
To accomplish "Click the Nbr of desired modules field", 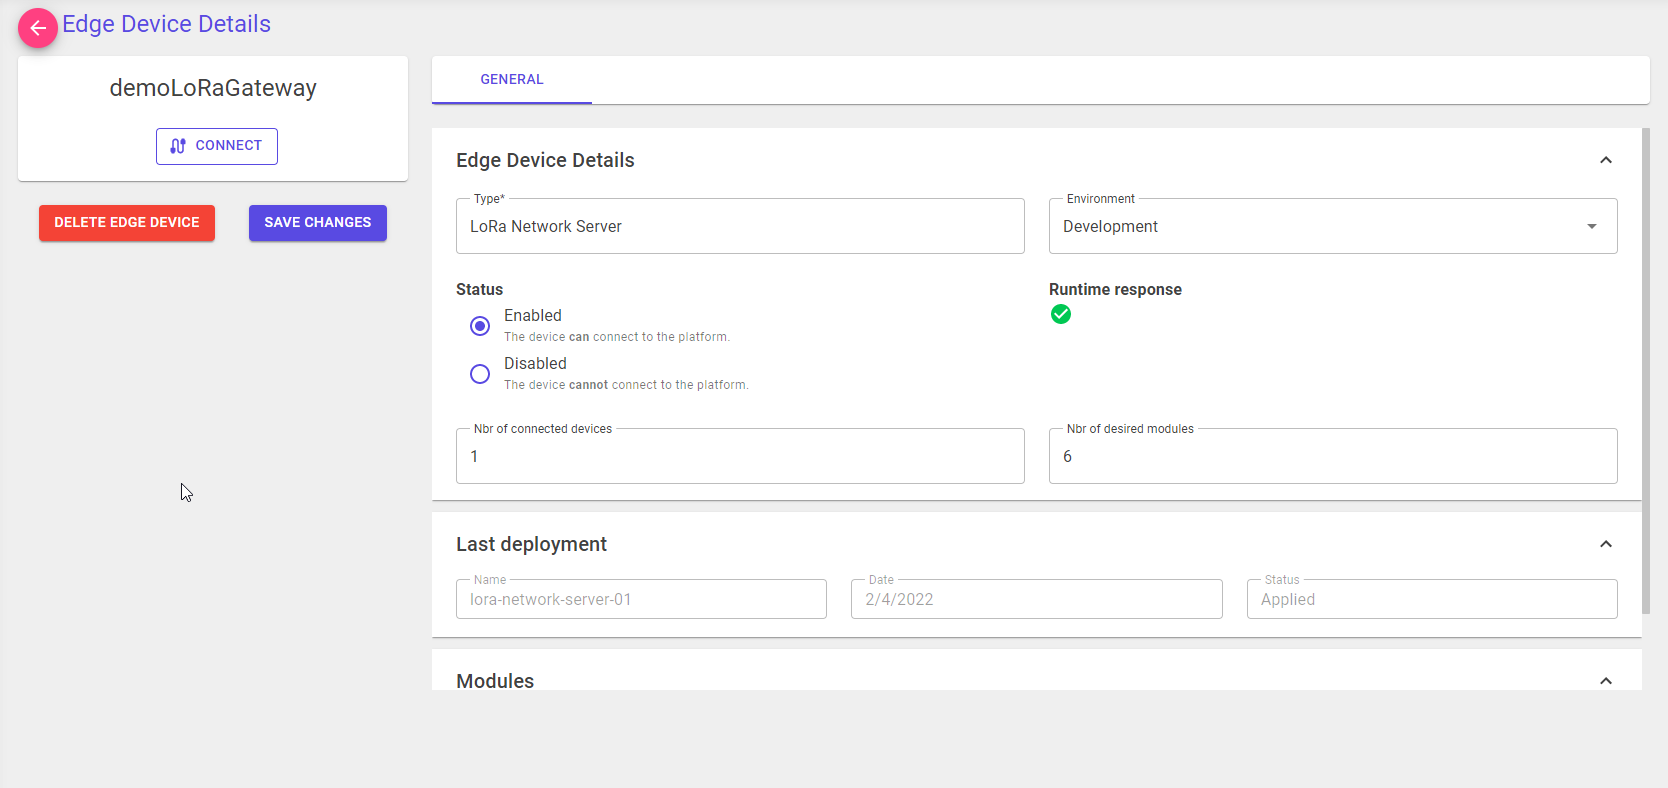I will 1332,457.
